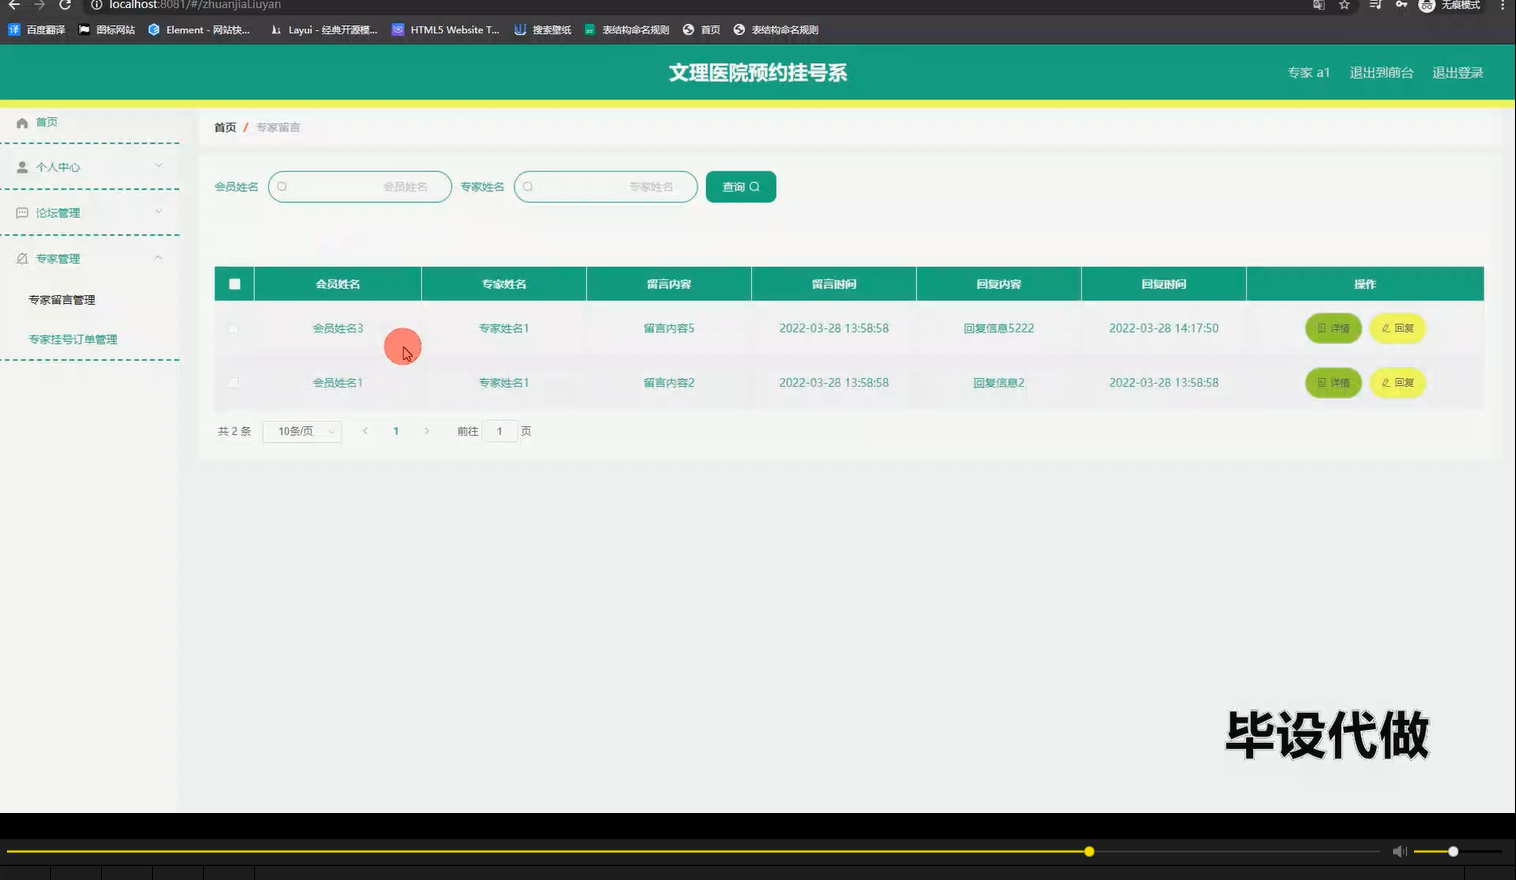The height and width of the screenshot is (880, 1516).
Task: Click the cell 回复信息5222
Action: pos(999,328)
